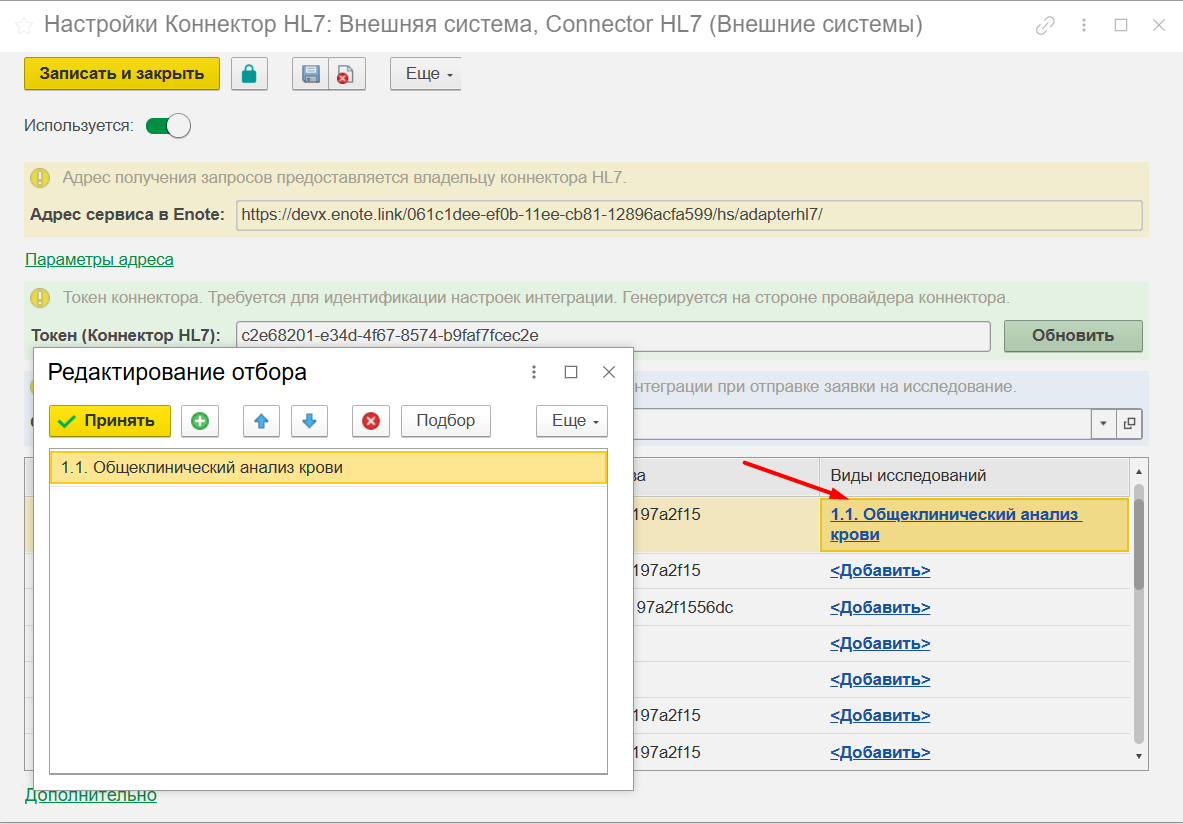Open the Параметры адреса link
Screen dimensions: 1183x824
click(x=99, y=259)
